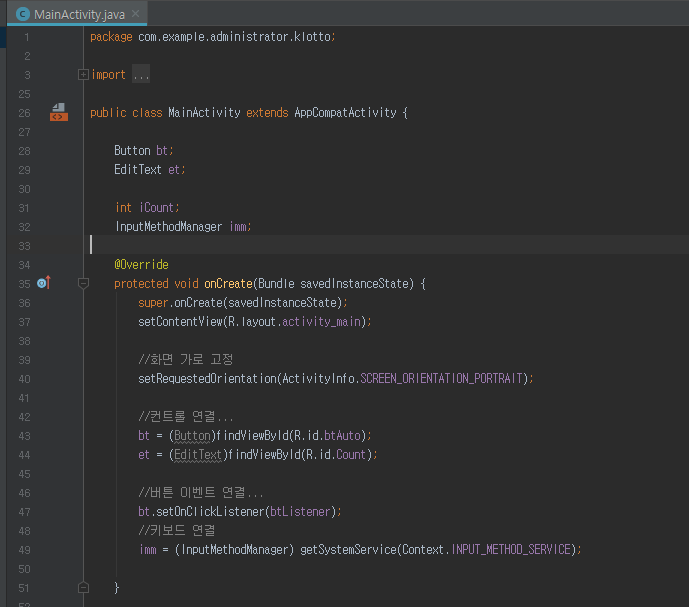Click the extends keyword on line 26

[267, 113]
